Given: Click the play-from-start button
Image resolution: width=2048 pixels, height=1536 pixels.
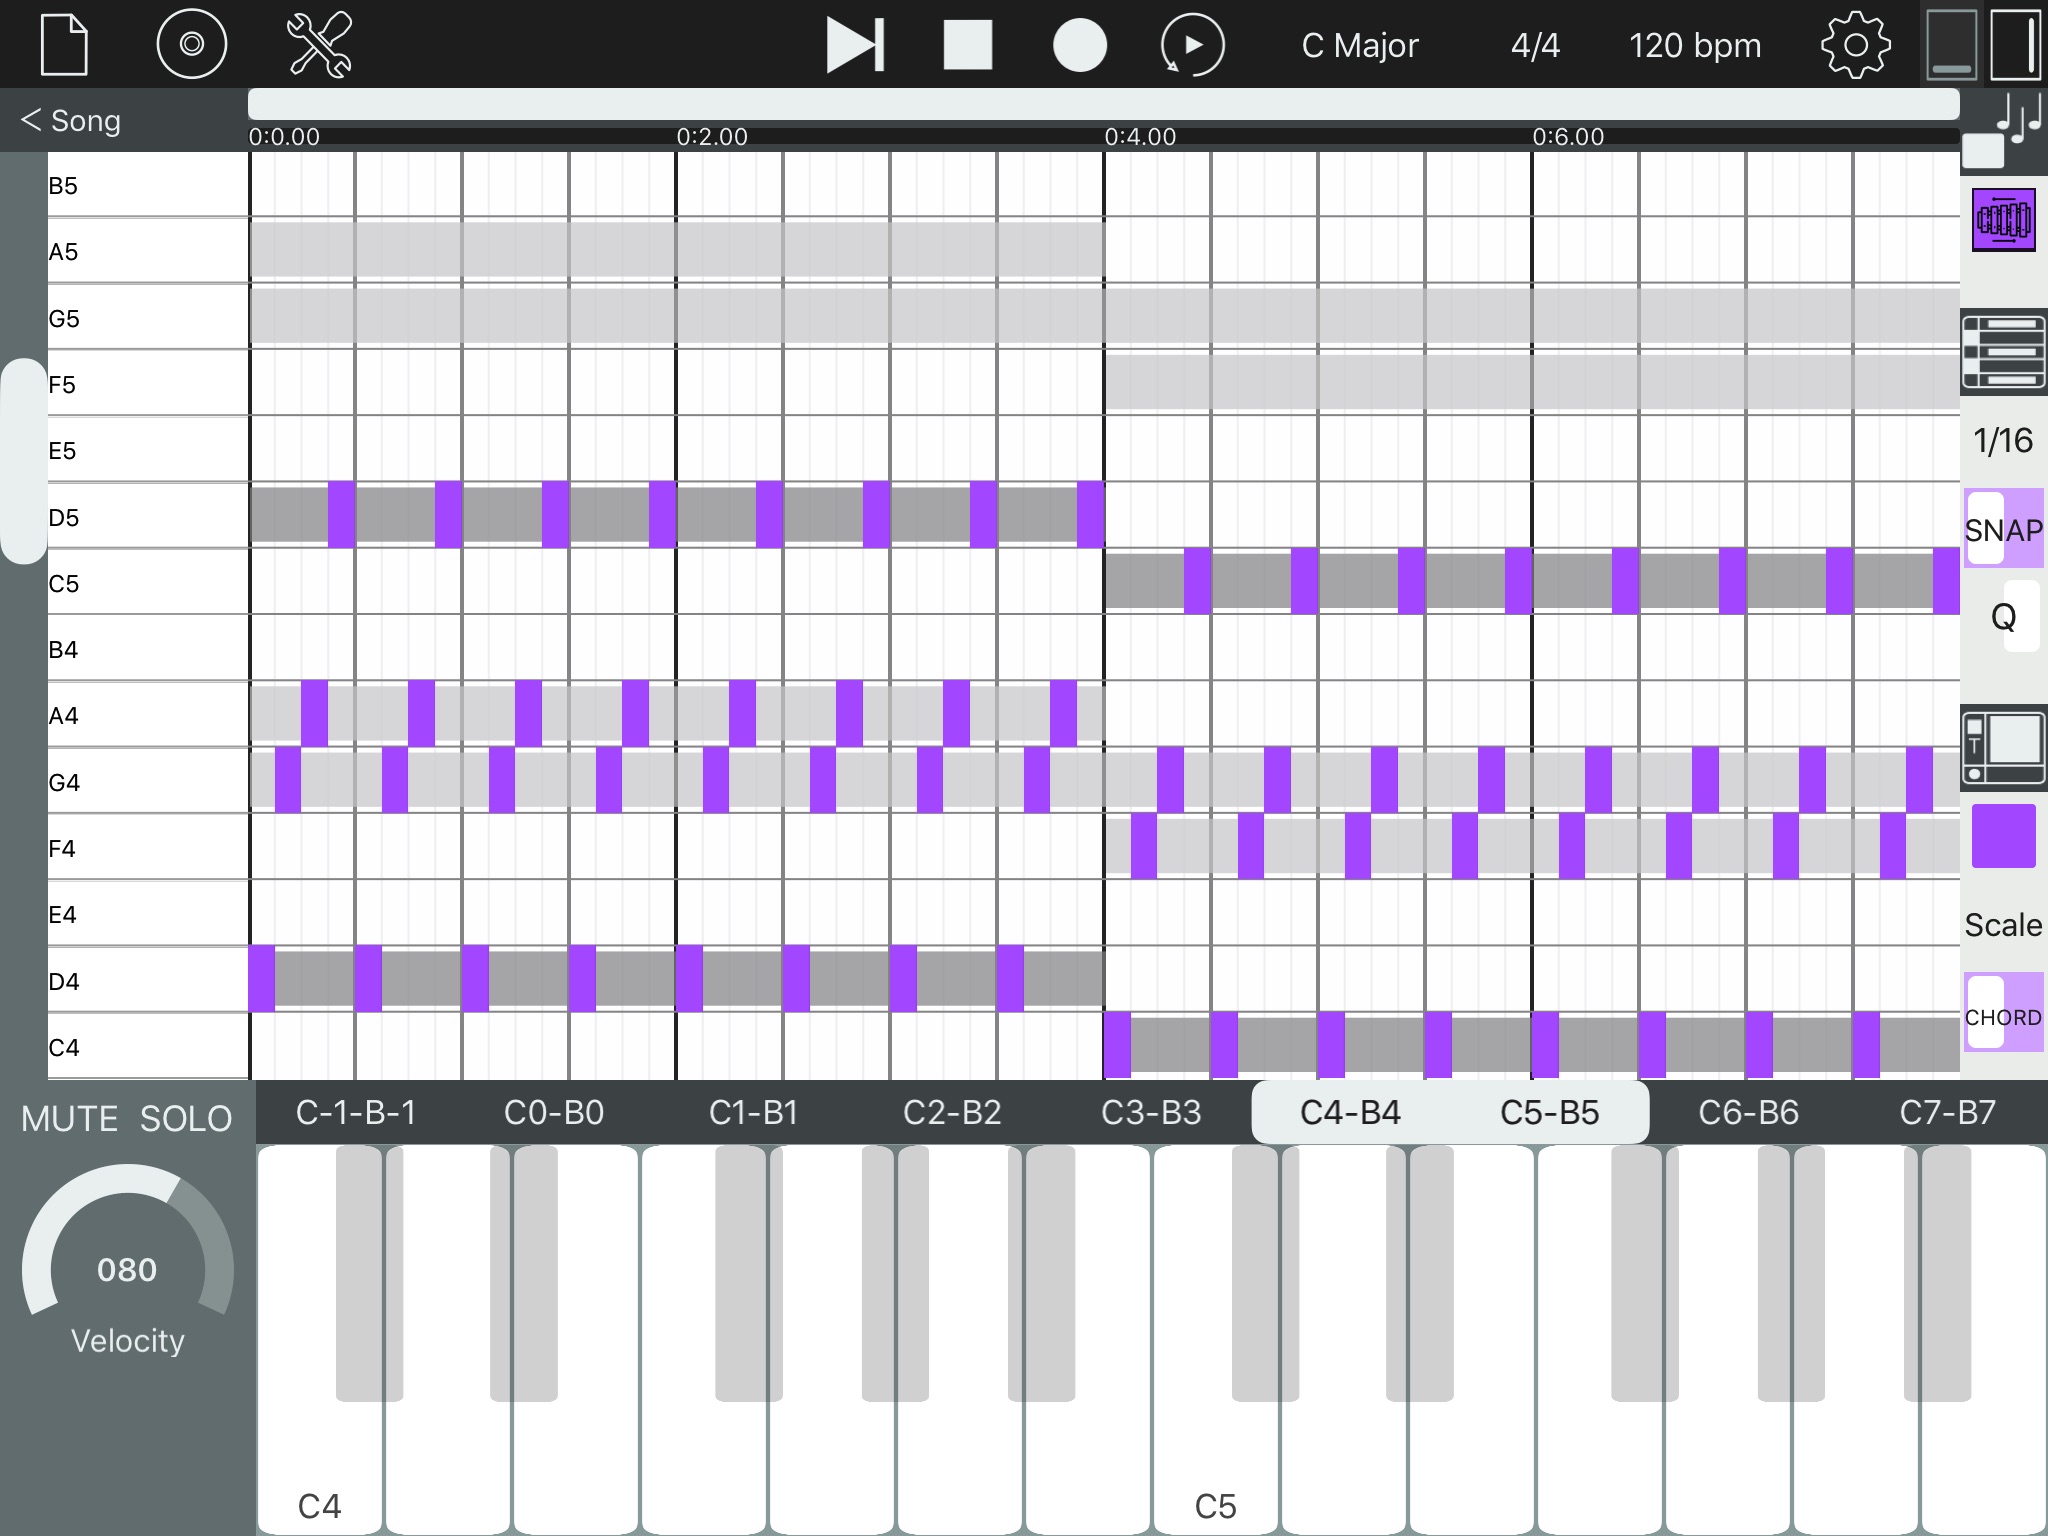Looking at the screenshot, I should pos(856,45).
